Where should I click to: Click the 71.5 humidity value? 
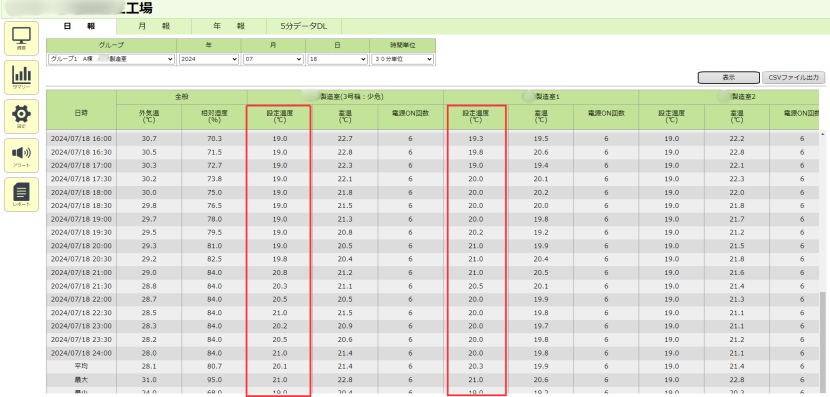(x=214, y=152)
